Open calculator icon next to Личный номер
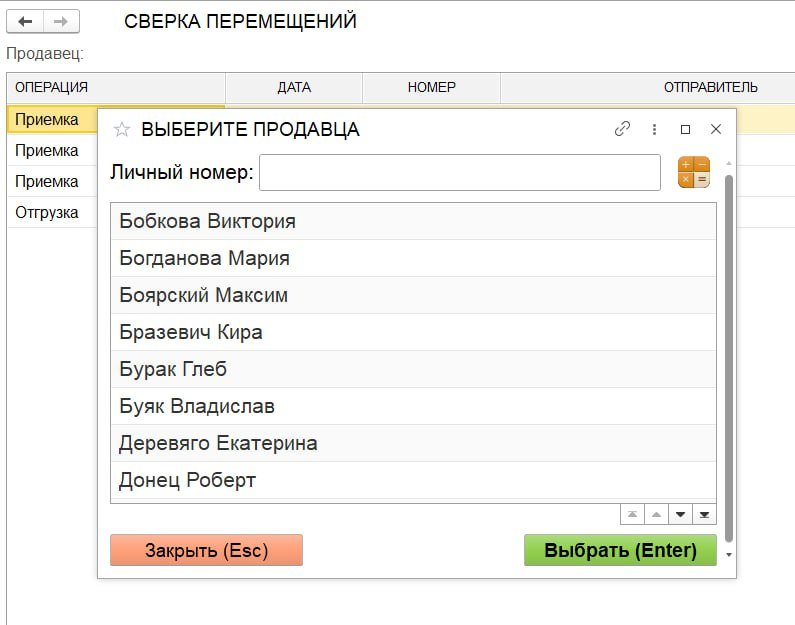 (693, 172)
